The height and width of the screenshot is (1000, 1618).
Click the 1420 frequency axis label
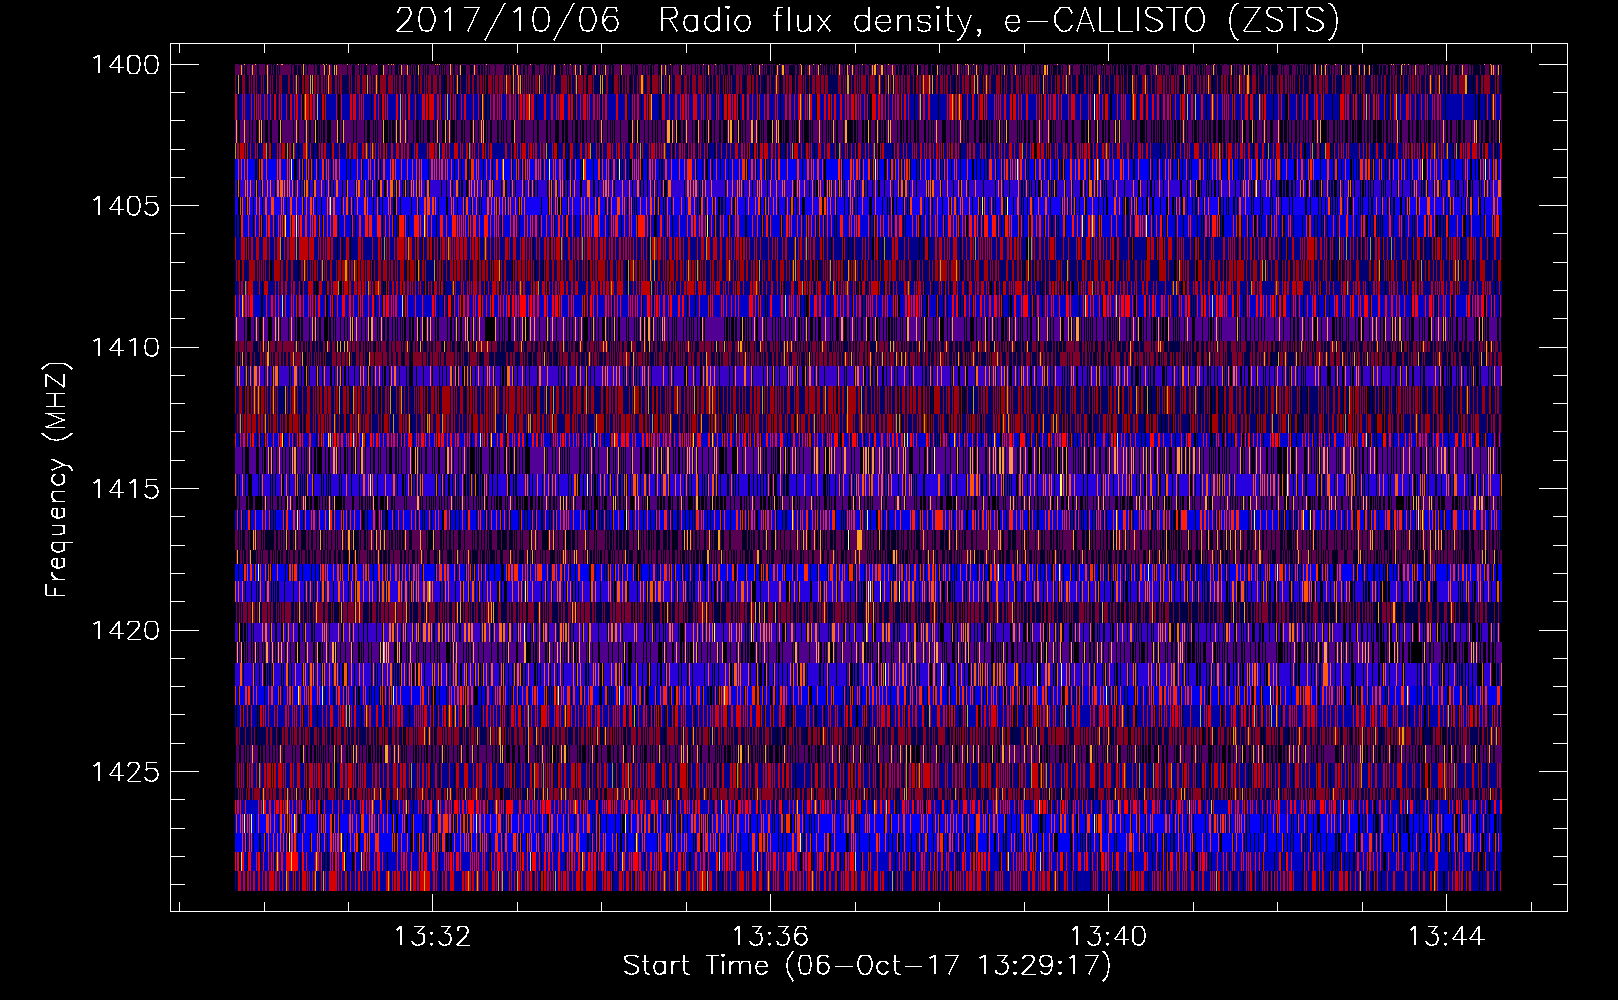tap(125, 631)
